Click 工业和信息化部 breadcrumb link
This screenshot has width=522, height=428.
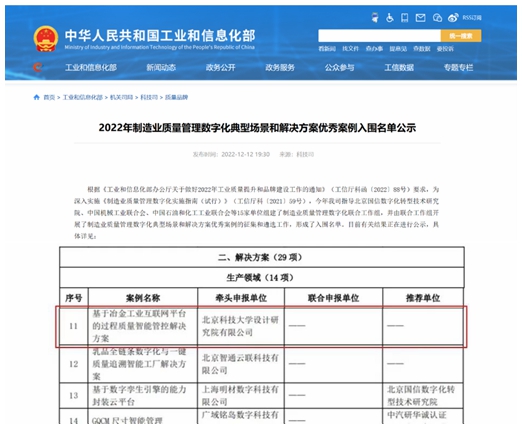click(x=83, y=97)
